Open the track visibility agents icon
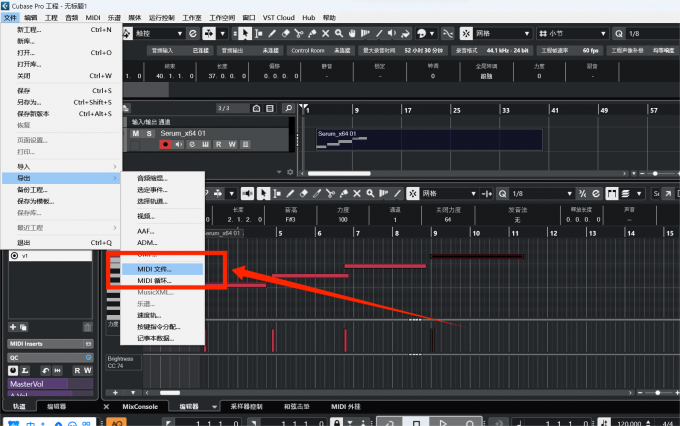680x426 pixels. [256, 108]
